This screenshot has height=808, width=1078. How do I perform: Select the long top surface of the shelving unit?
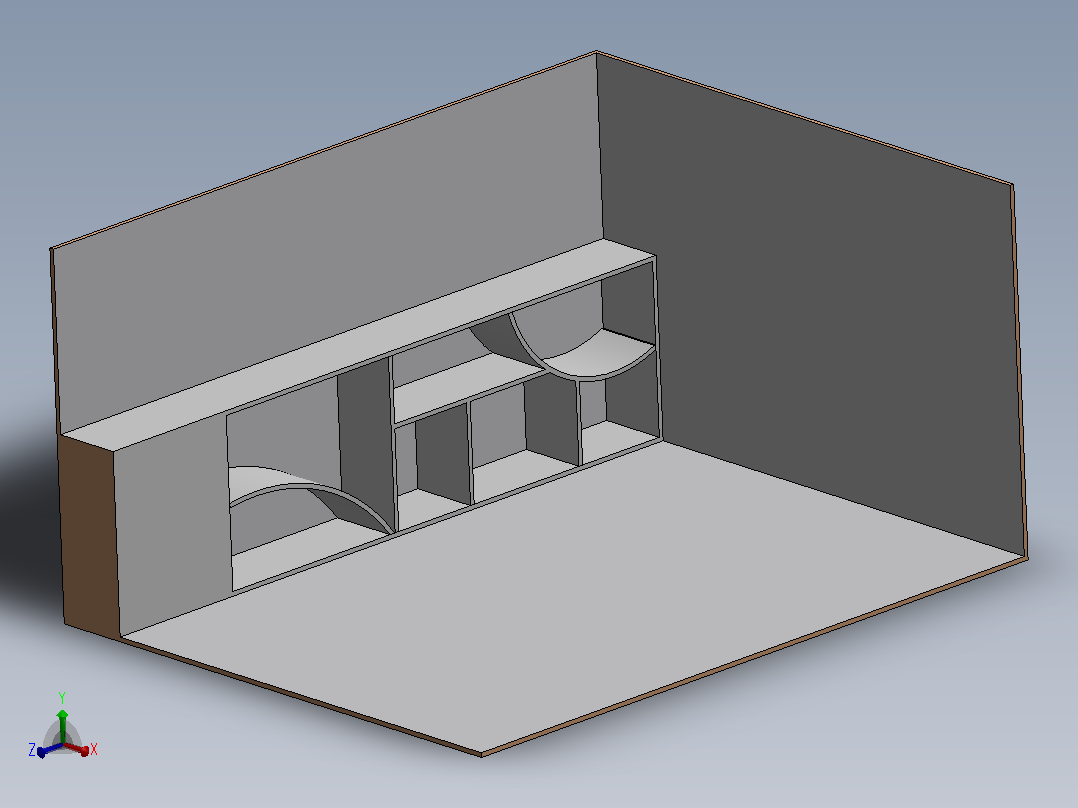[358, 345]
